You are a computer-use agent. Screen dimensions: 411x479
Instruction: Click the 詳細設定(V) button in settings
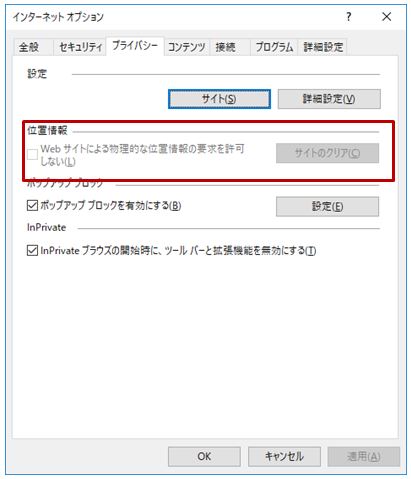pos(329,99)
